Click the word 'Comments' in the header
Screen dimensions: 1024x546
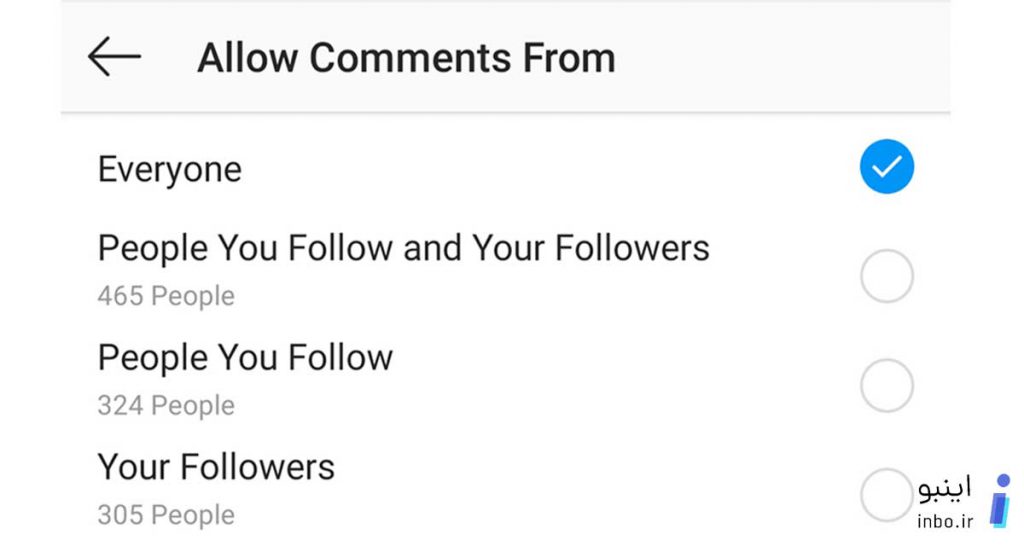click(x=410, y=58)
